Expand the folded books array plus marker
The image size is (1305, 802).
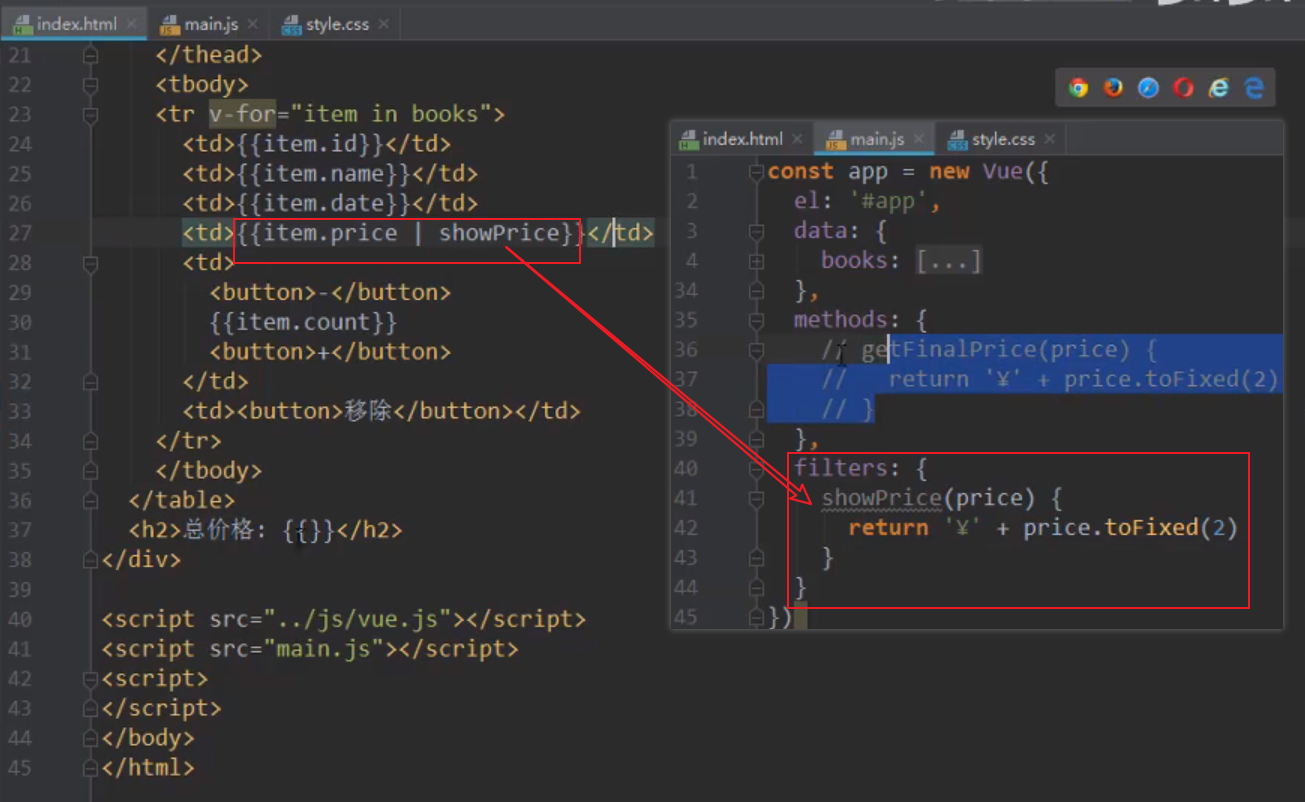(x=756, y=261)
